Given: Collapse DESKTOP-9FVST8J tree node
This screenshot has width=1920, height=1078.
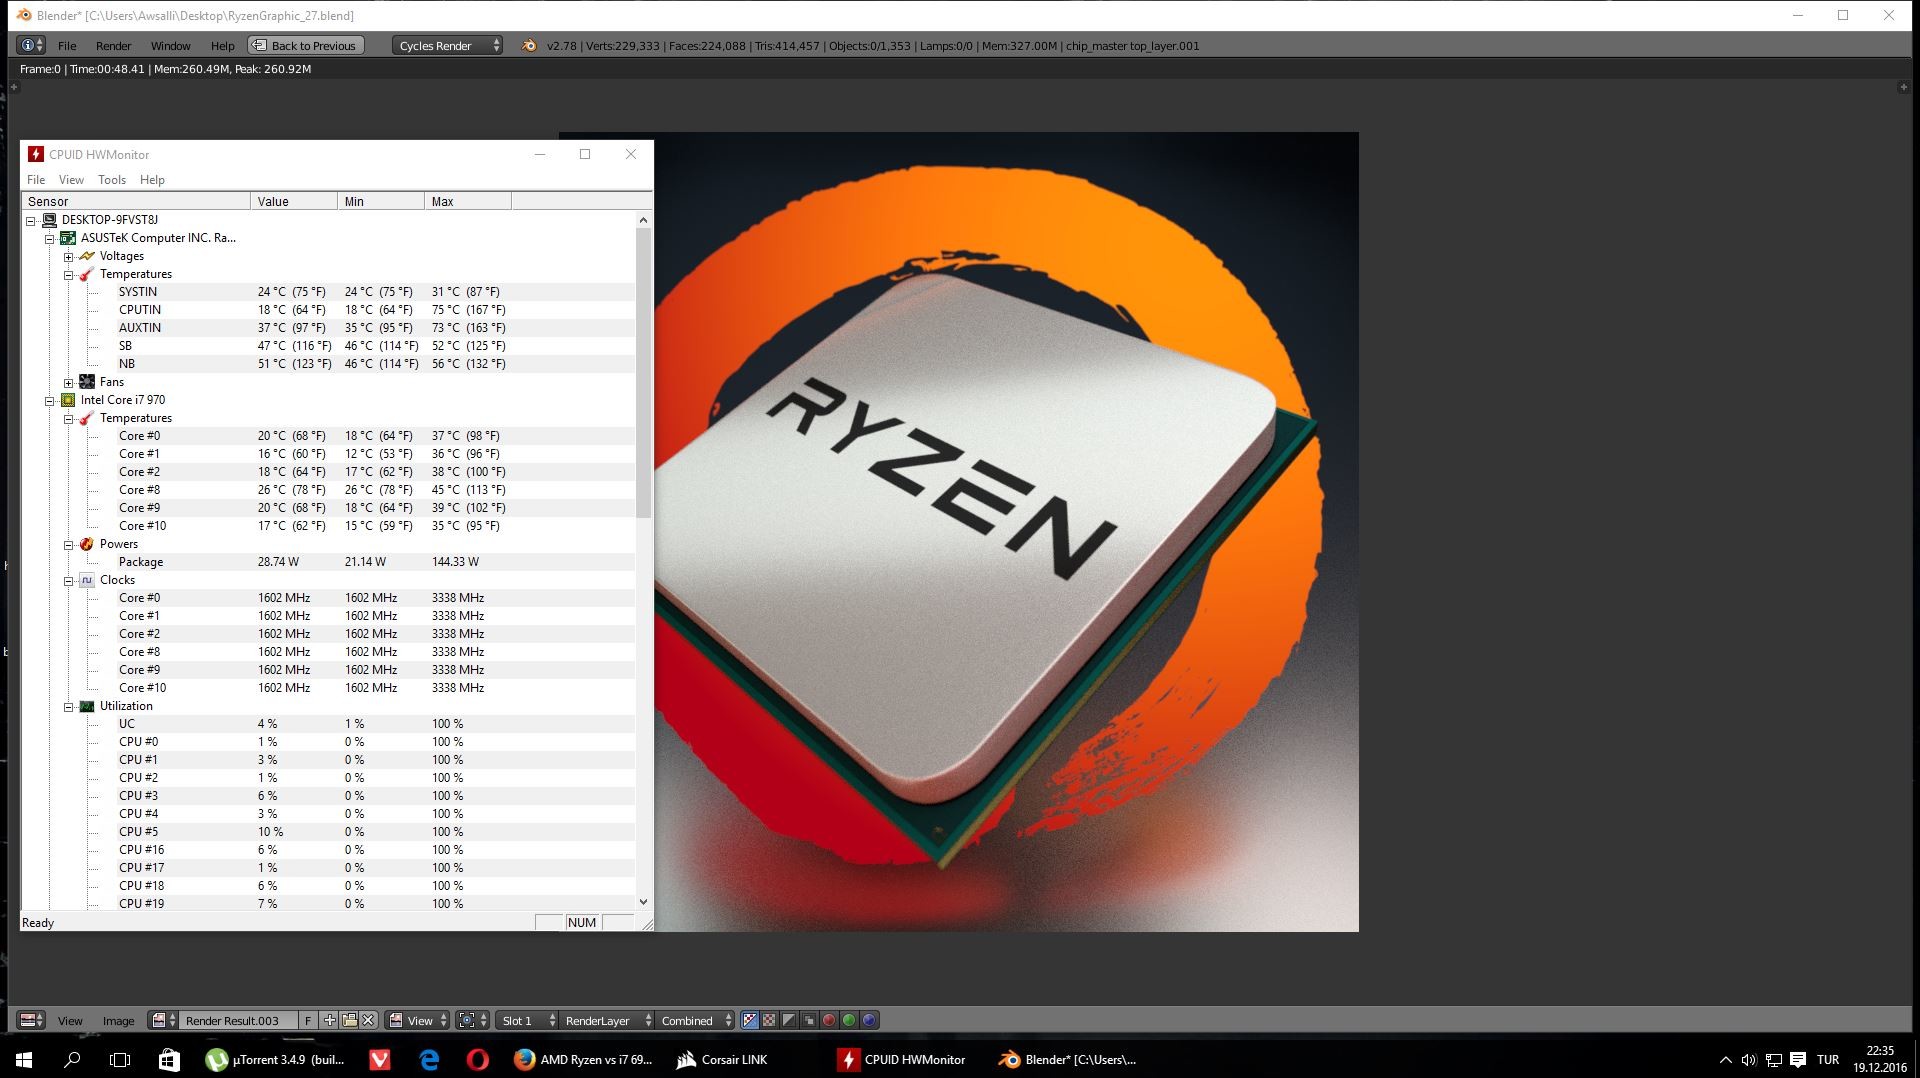Looking at the screenshot, I should 31,221.
